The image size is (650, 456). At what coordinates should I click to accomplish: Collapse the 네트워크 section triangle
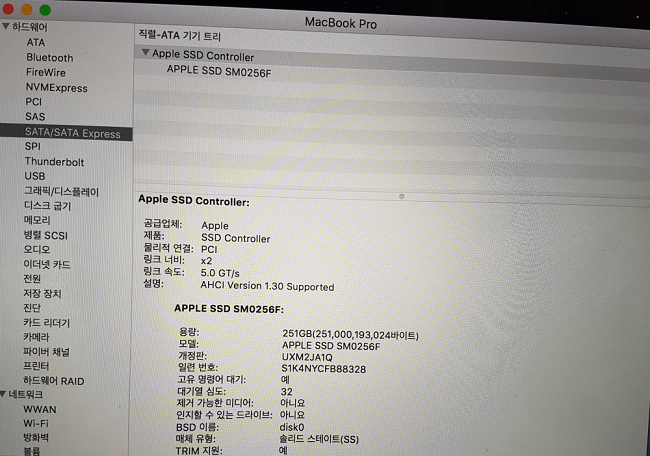6,394
